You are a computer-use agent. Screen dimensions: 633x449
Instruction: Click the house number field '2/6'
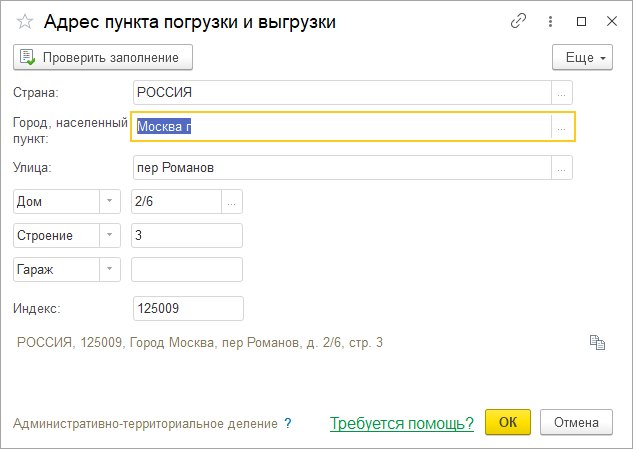coord(176,201)
